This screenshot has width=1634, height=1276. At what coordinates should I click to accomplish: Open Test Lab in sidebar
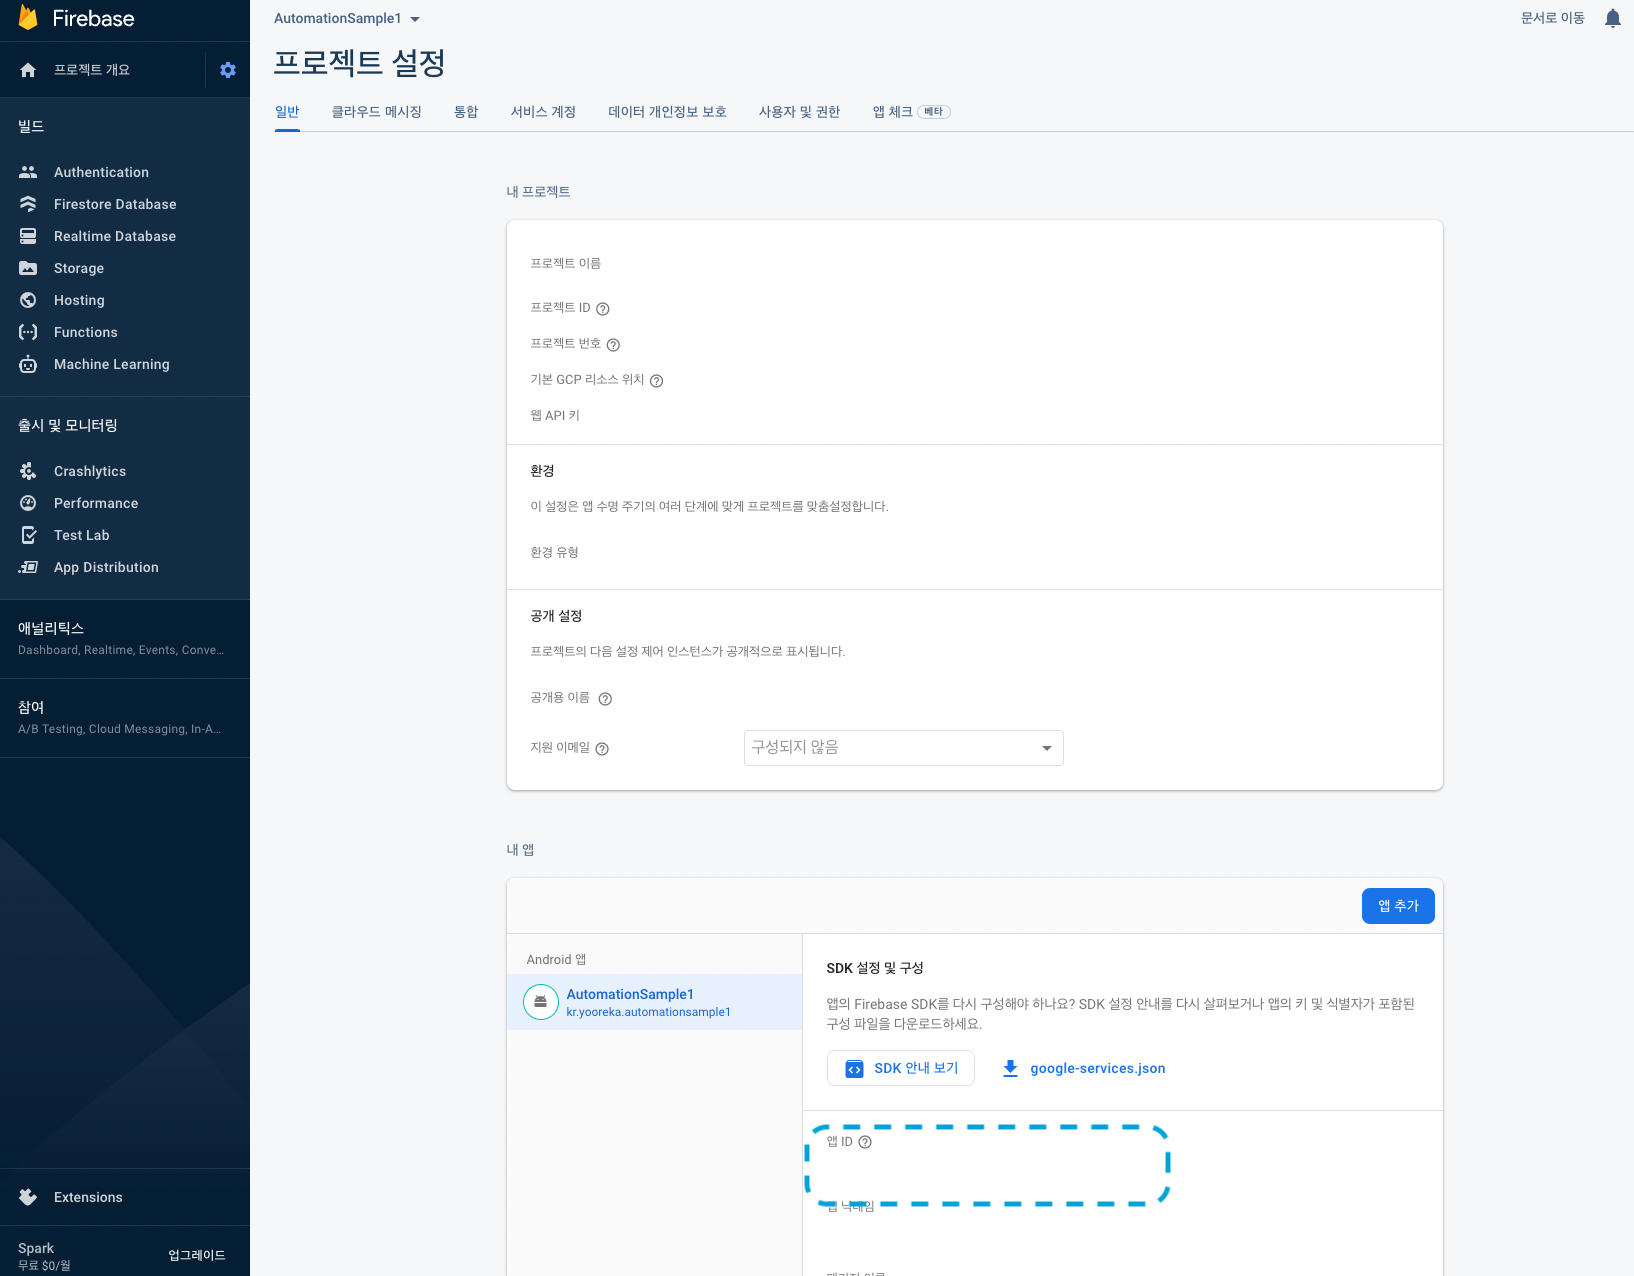pos(125,535)
